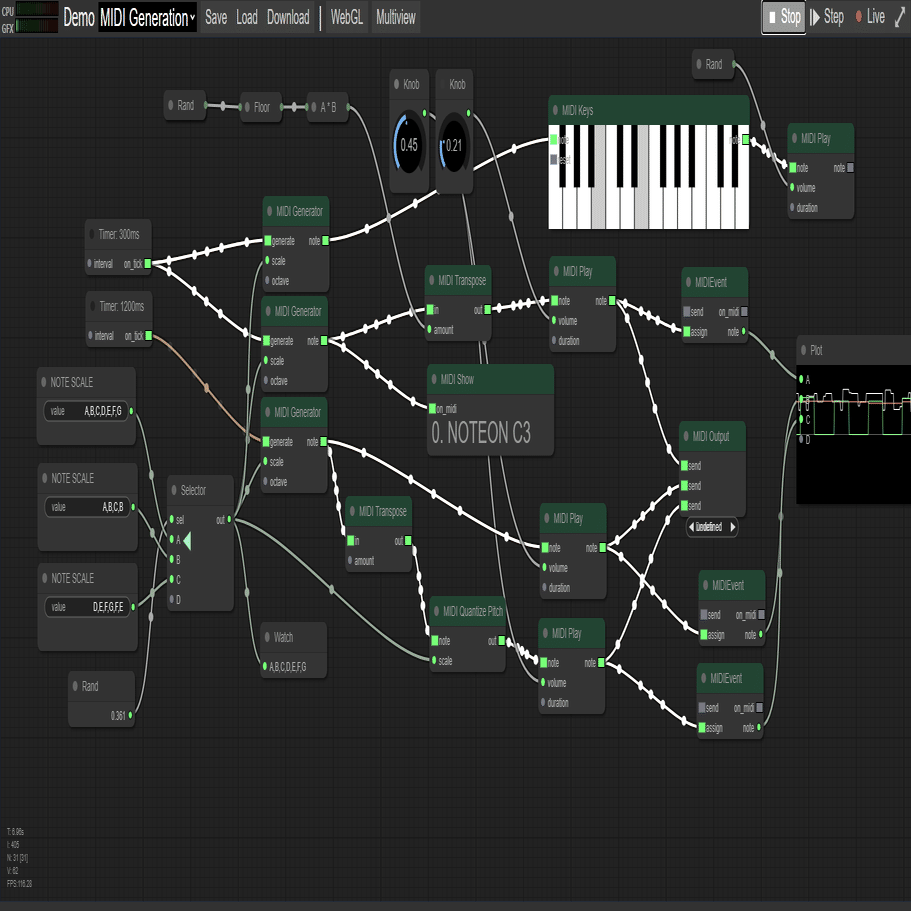Click the knob showing 0.45
The height and width of the screenshot is (911, 911).
click(409, 144)
